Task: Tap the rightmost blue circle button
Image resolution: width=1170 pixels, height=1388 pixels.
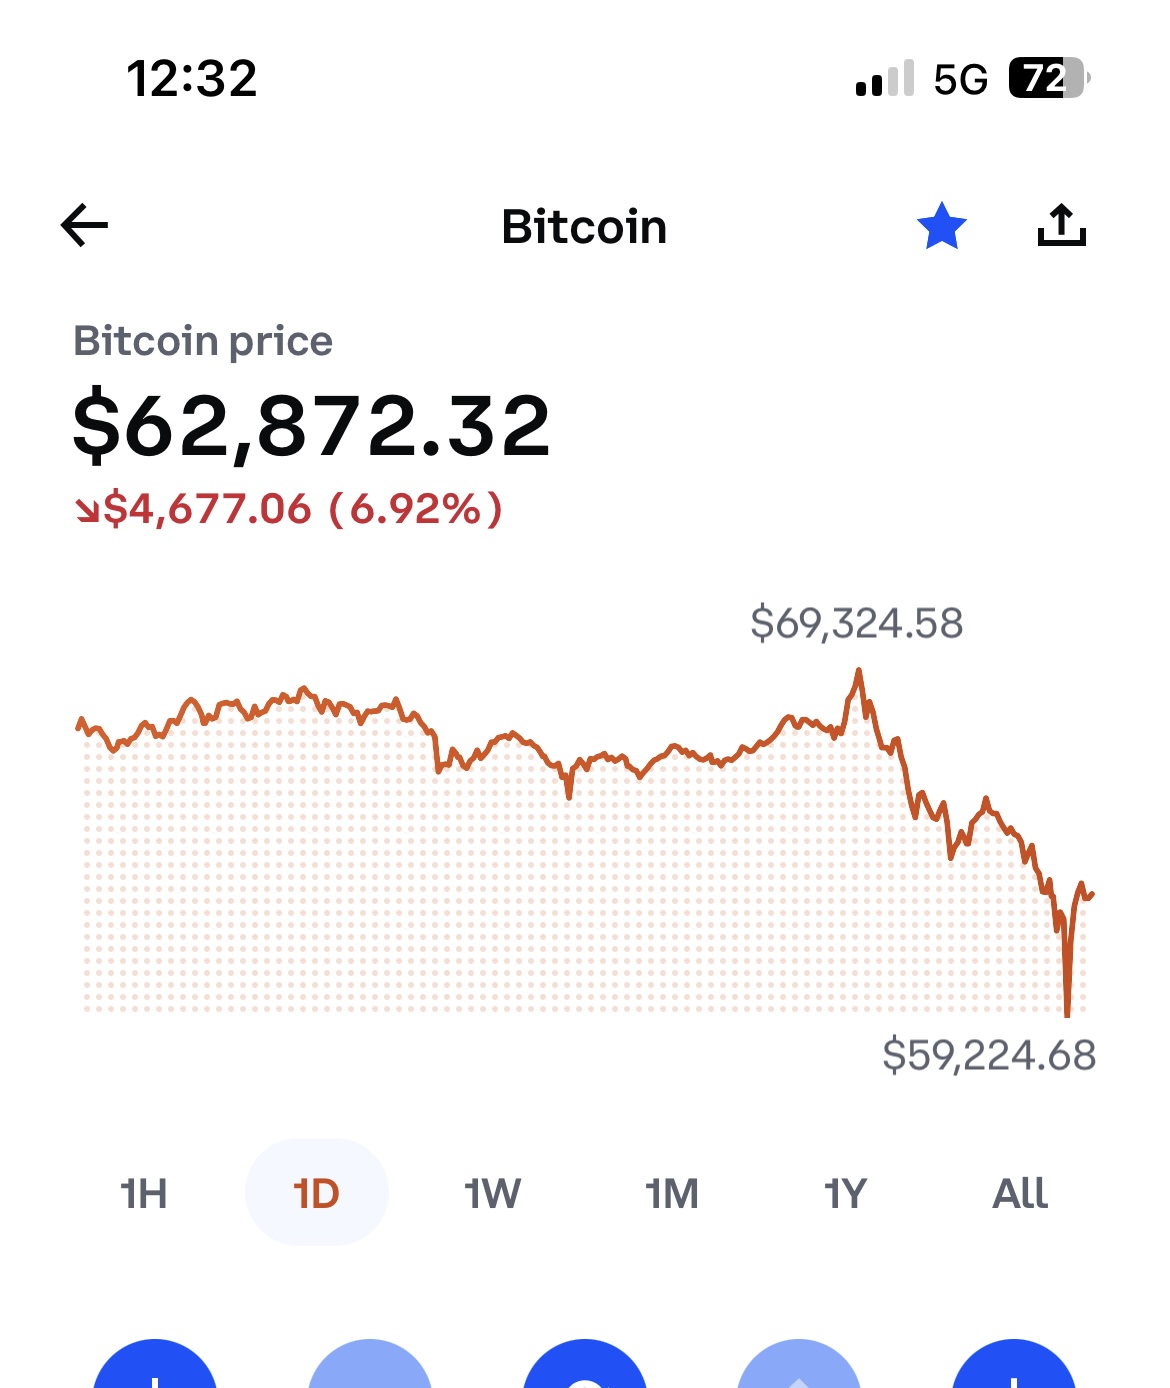Action: 1014,1368
